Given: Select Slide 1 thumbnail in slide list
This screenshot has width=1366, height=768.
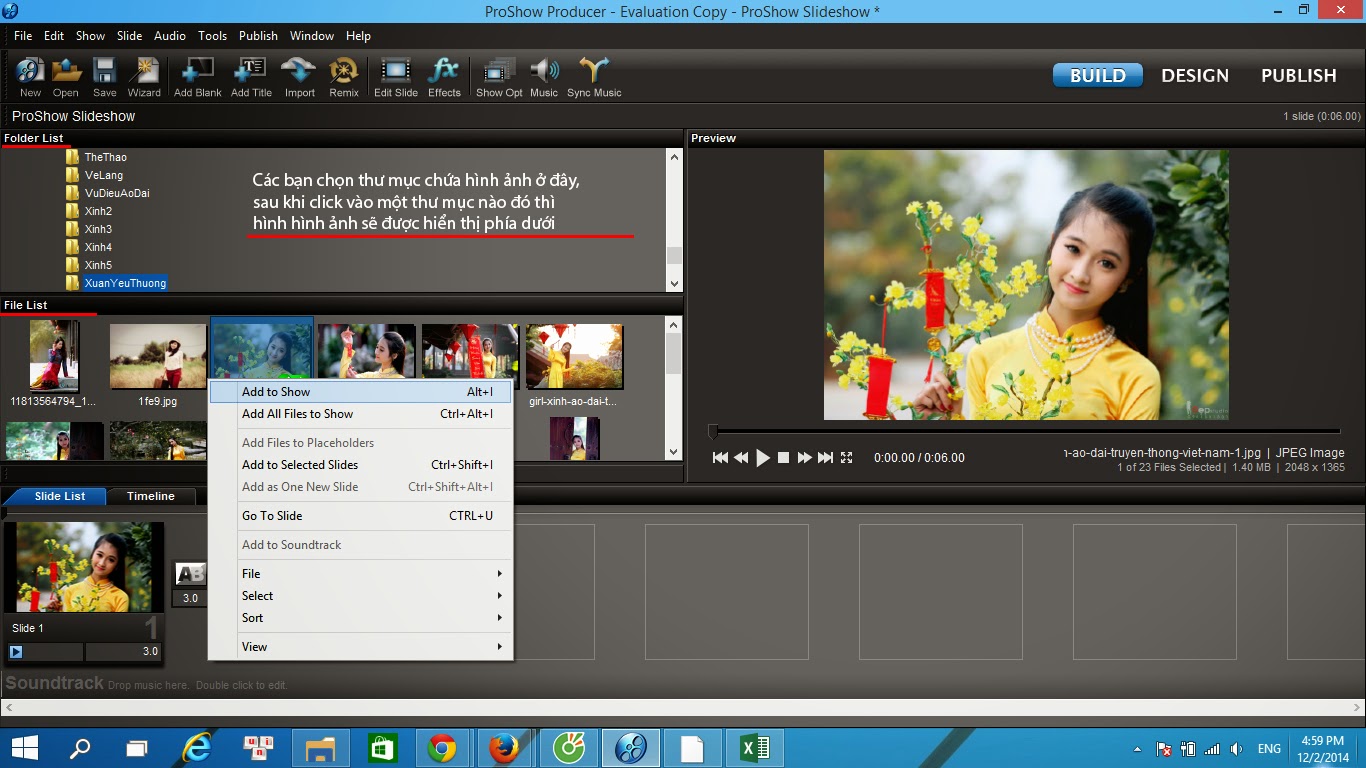Looking at the screenshot, I should tap(84, 566).
